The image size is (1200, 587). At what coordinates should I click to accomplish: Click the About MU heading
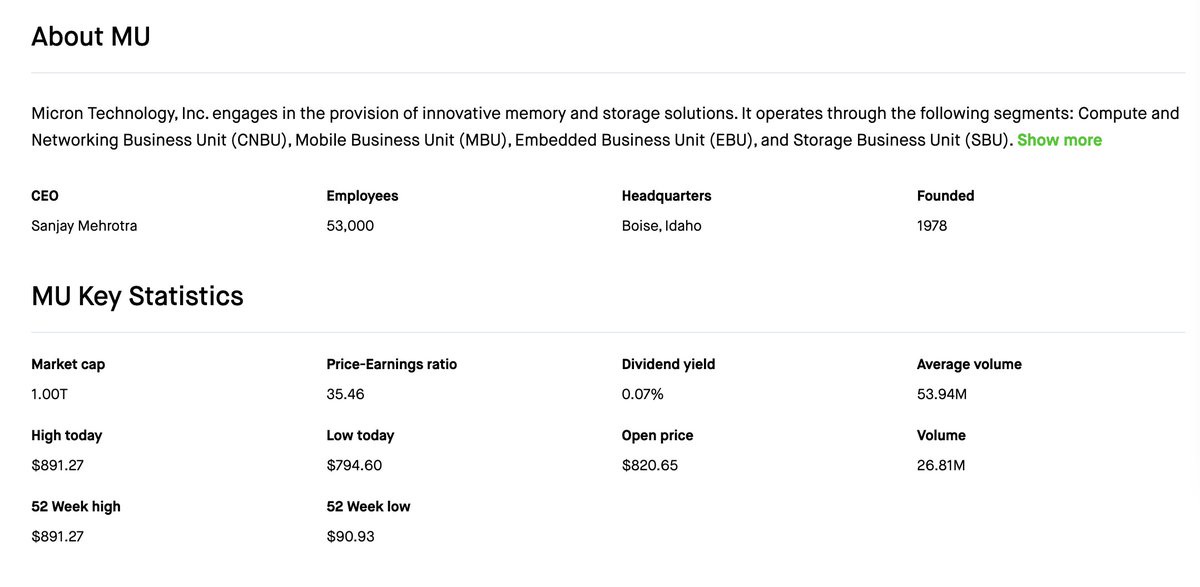pos(91,37)
